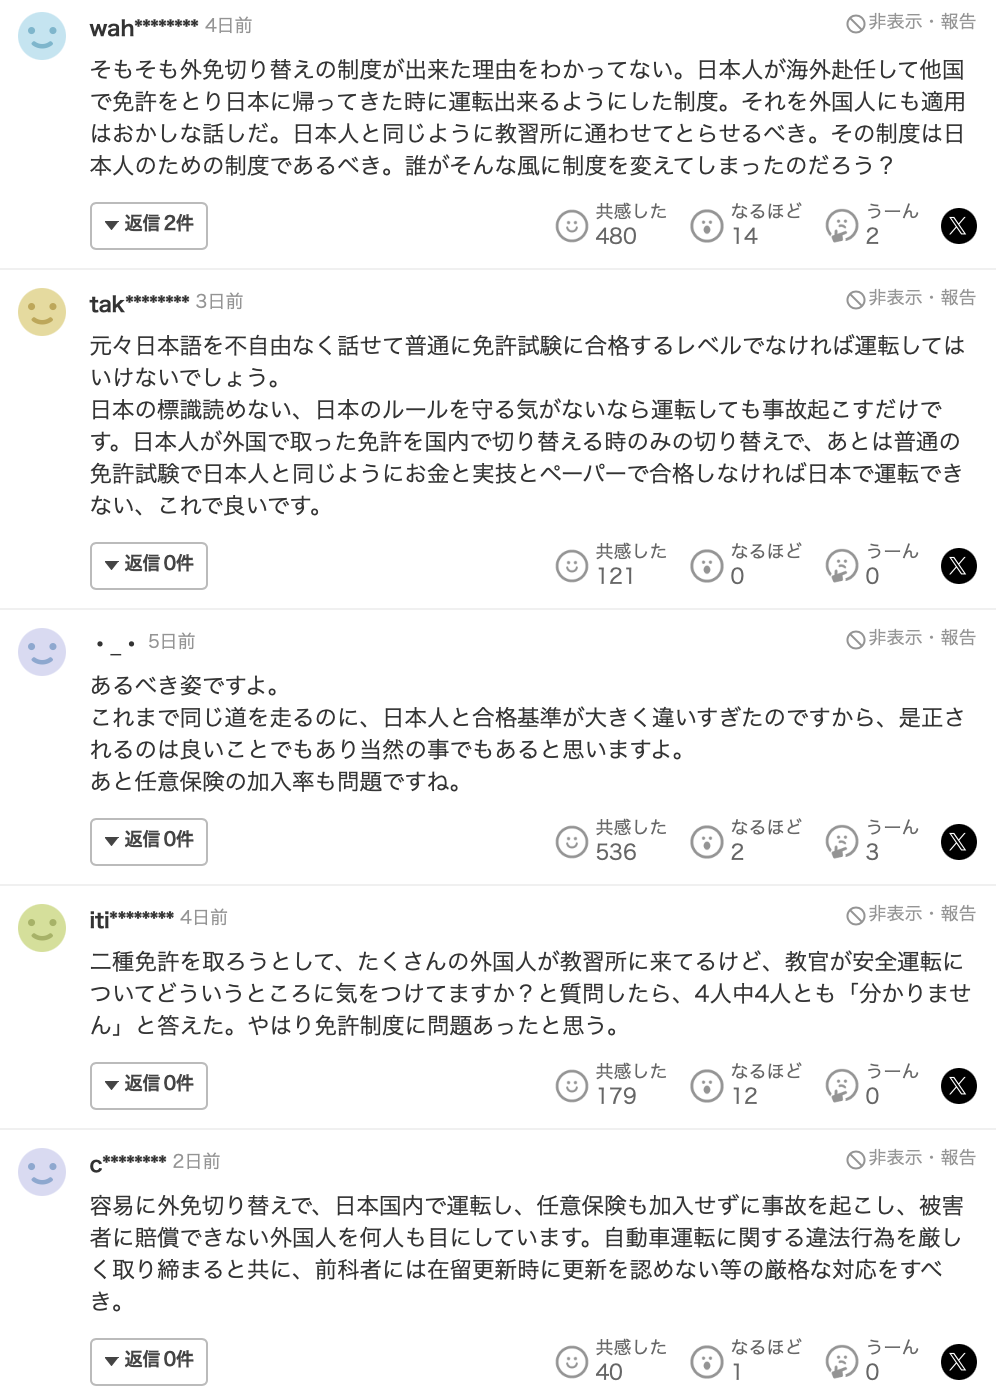Click 非表示・報告 on wah's comment
The image size is (996, 1400).
tap(911, 22)
